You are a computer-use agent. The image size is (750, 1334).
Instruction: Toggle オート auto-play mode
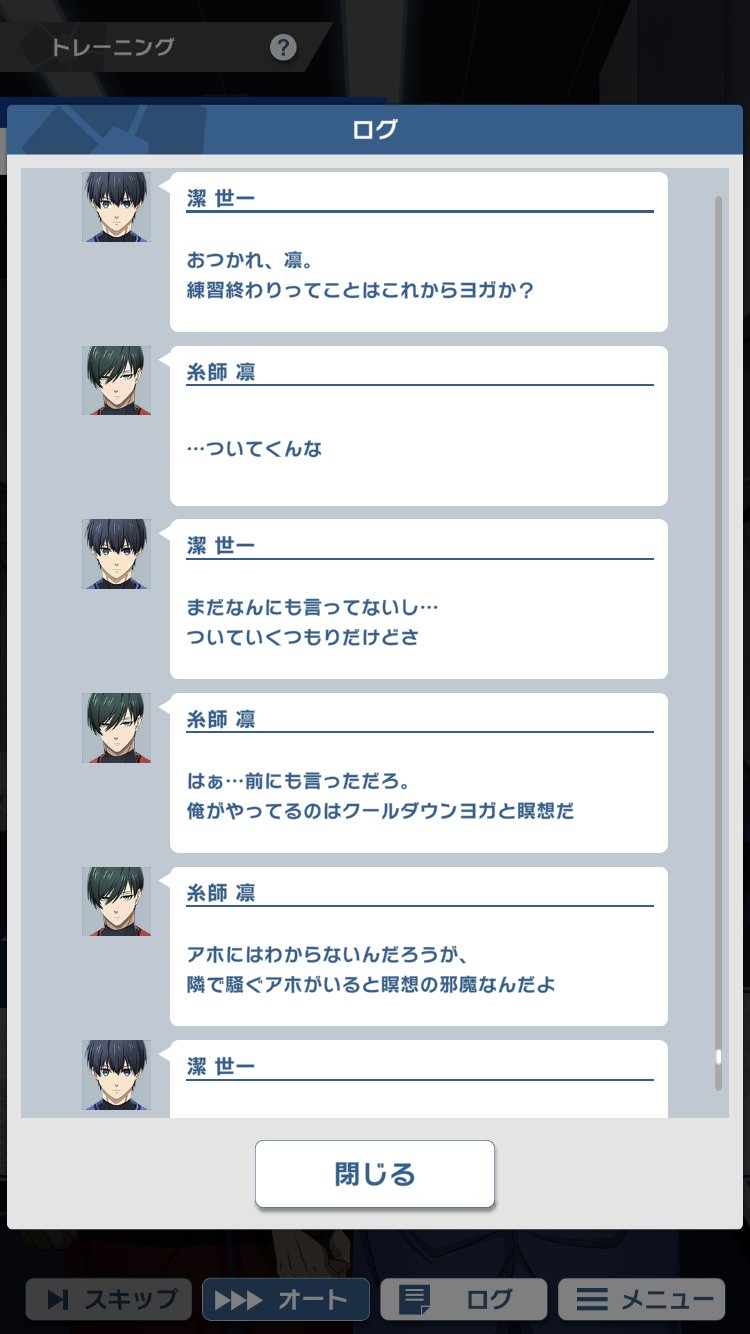[286, 1300]
